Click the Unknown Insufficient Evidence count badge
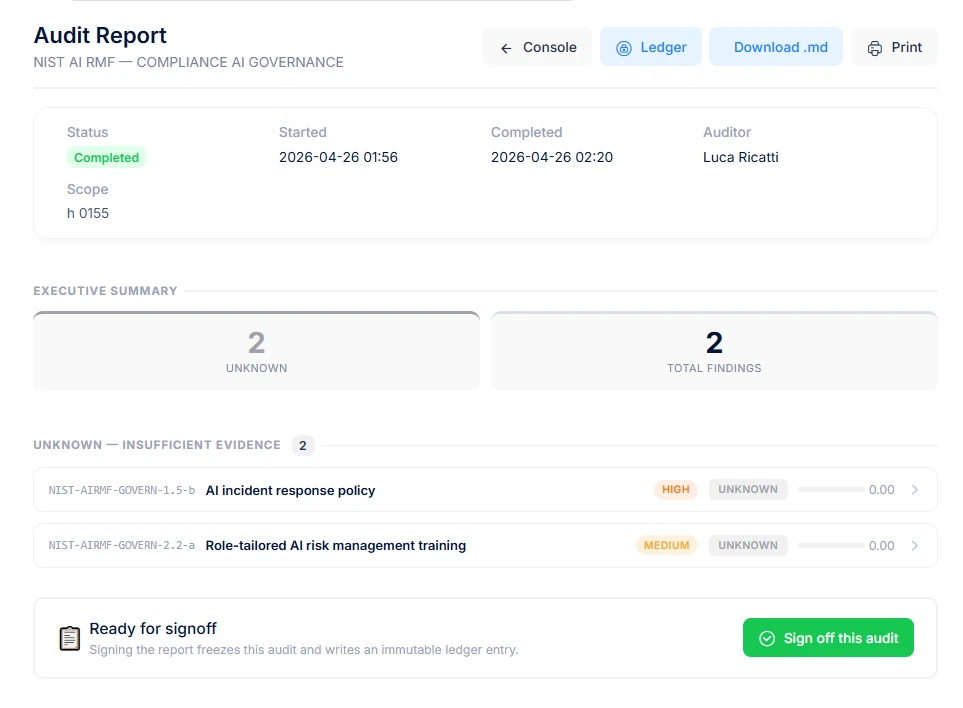This screenshot has height=708, width=963. pyautogui.click(x=303, y=446)
